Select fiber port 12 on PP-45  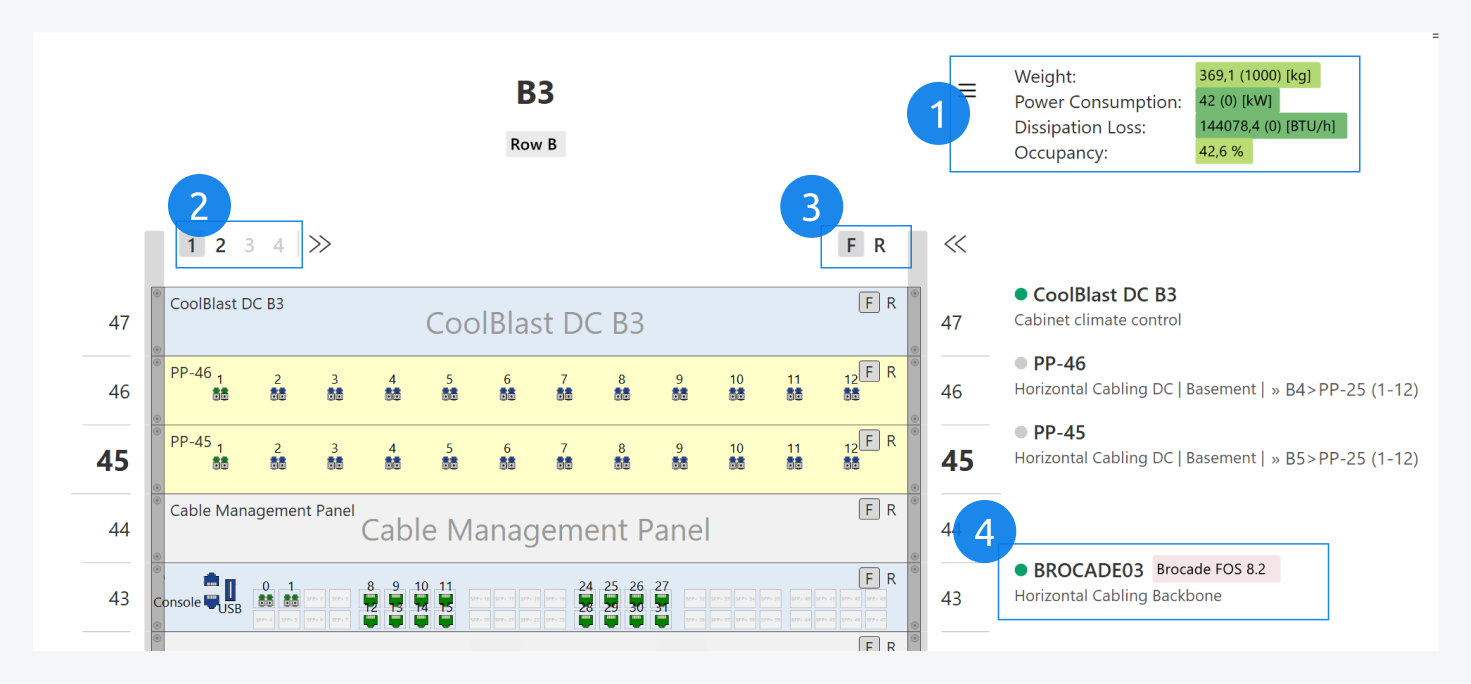851,463
